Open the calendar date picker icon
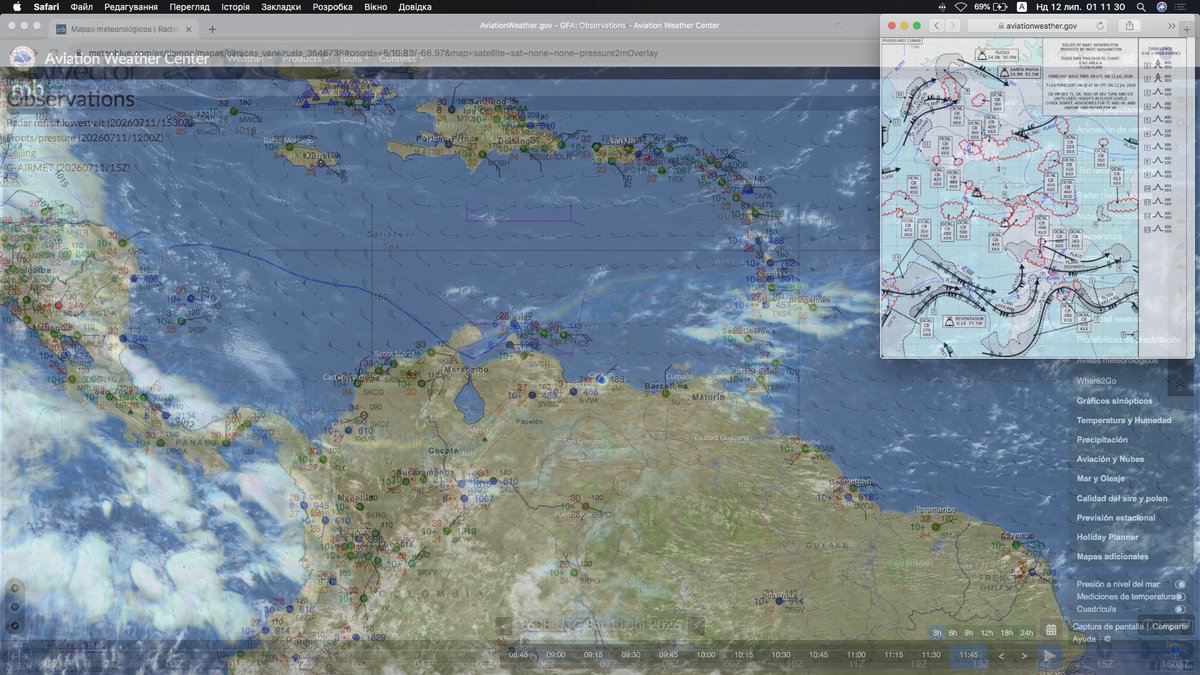This screenshot has height=675, width=1200. click(x=1051, y=630)
